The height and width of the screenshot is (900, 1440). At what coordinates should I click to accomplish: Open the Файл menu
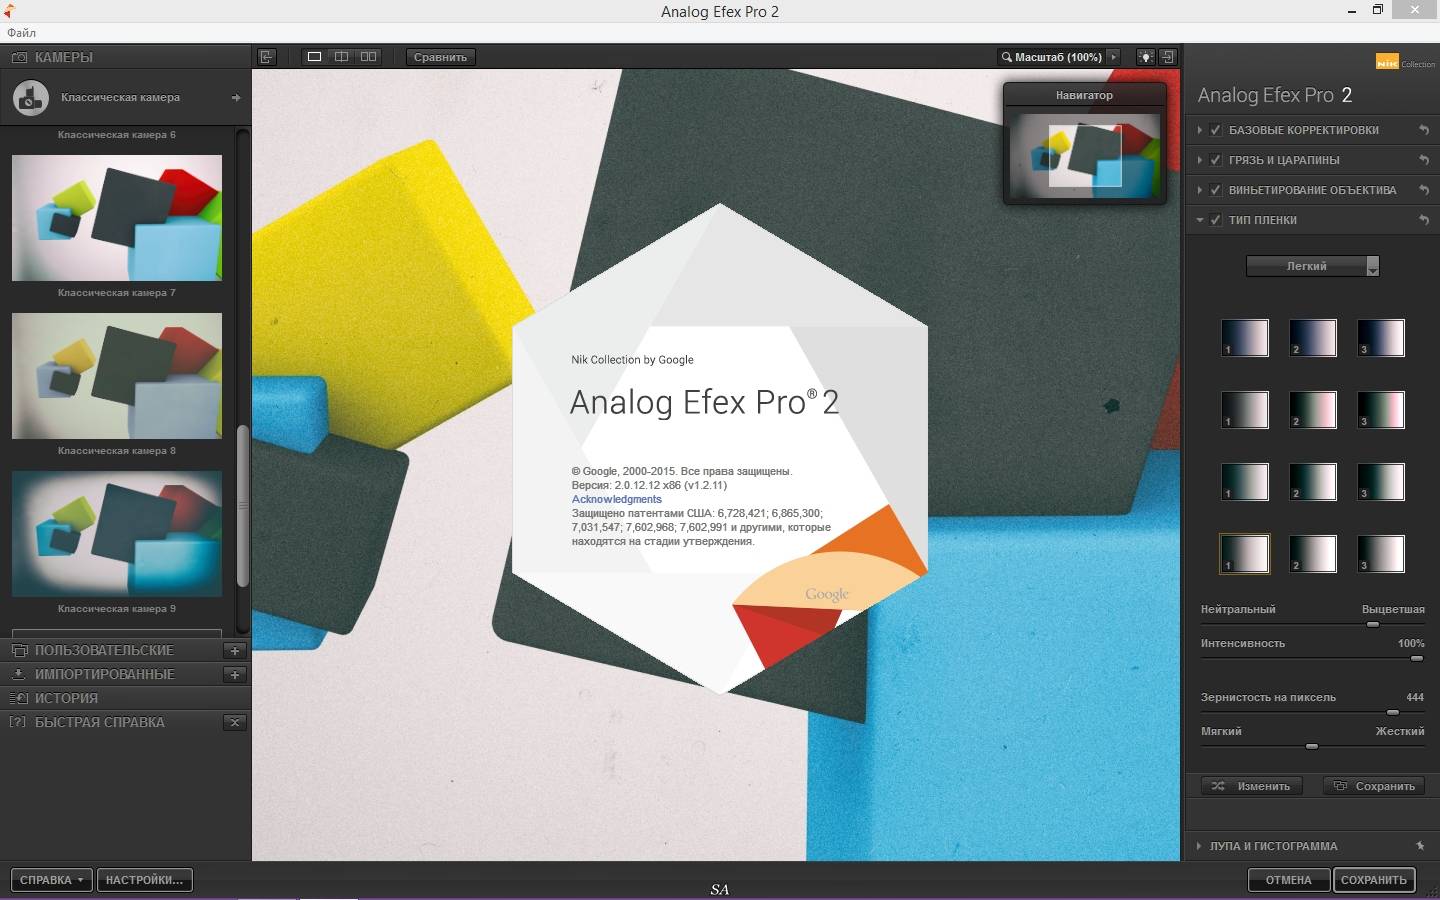coord(21,33)
